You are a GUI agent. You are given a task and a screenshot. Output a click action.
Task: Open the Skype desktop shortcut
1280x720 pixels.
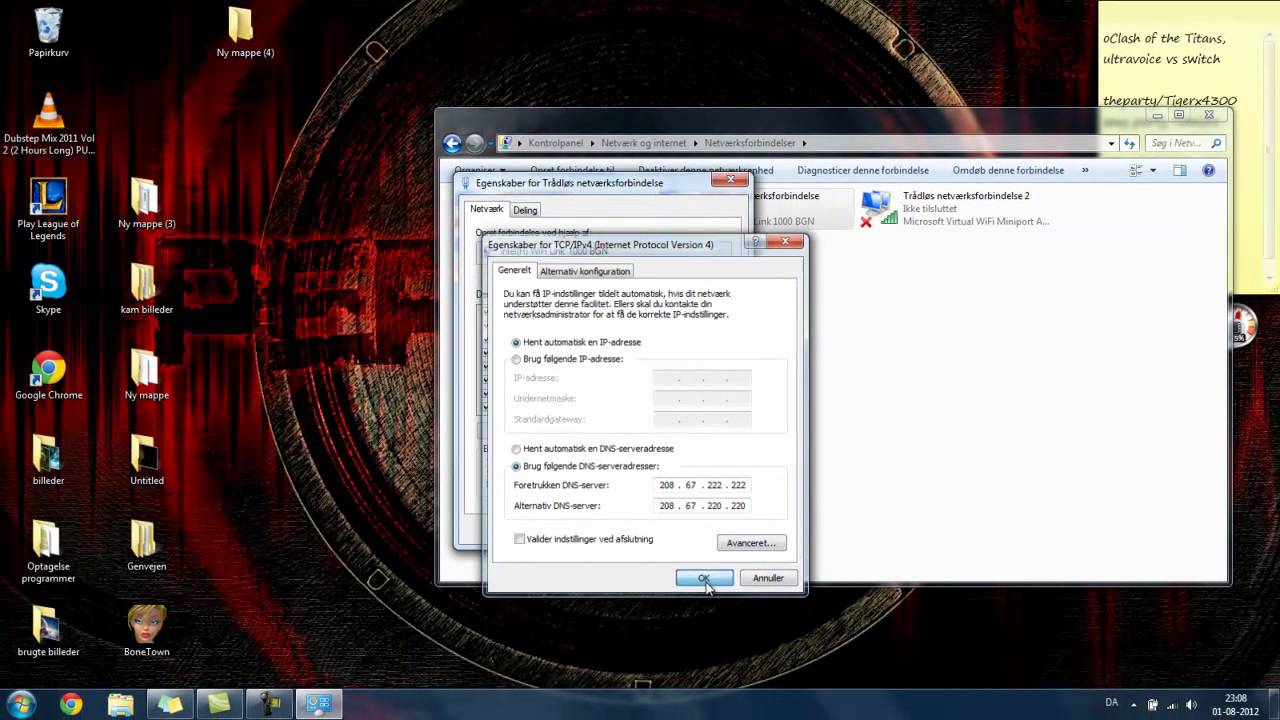(48, 289)
